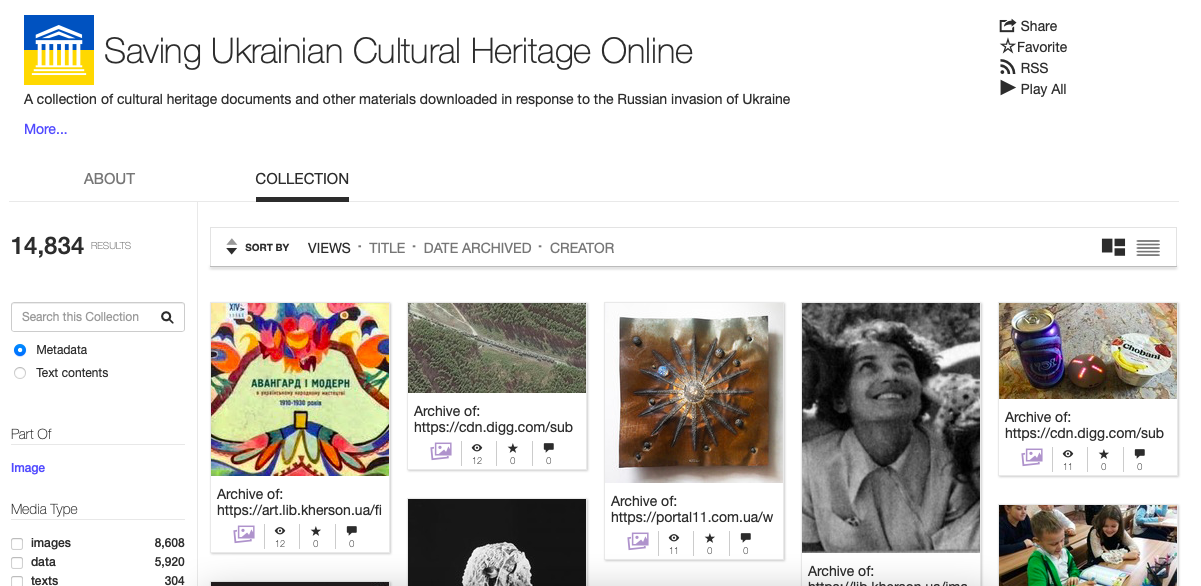The height and width of the screenshot is (586, 1201).
Task: Click views eye icon on Chobani photo card
Action: click(x=1068, y=454)
